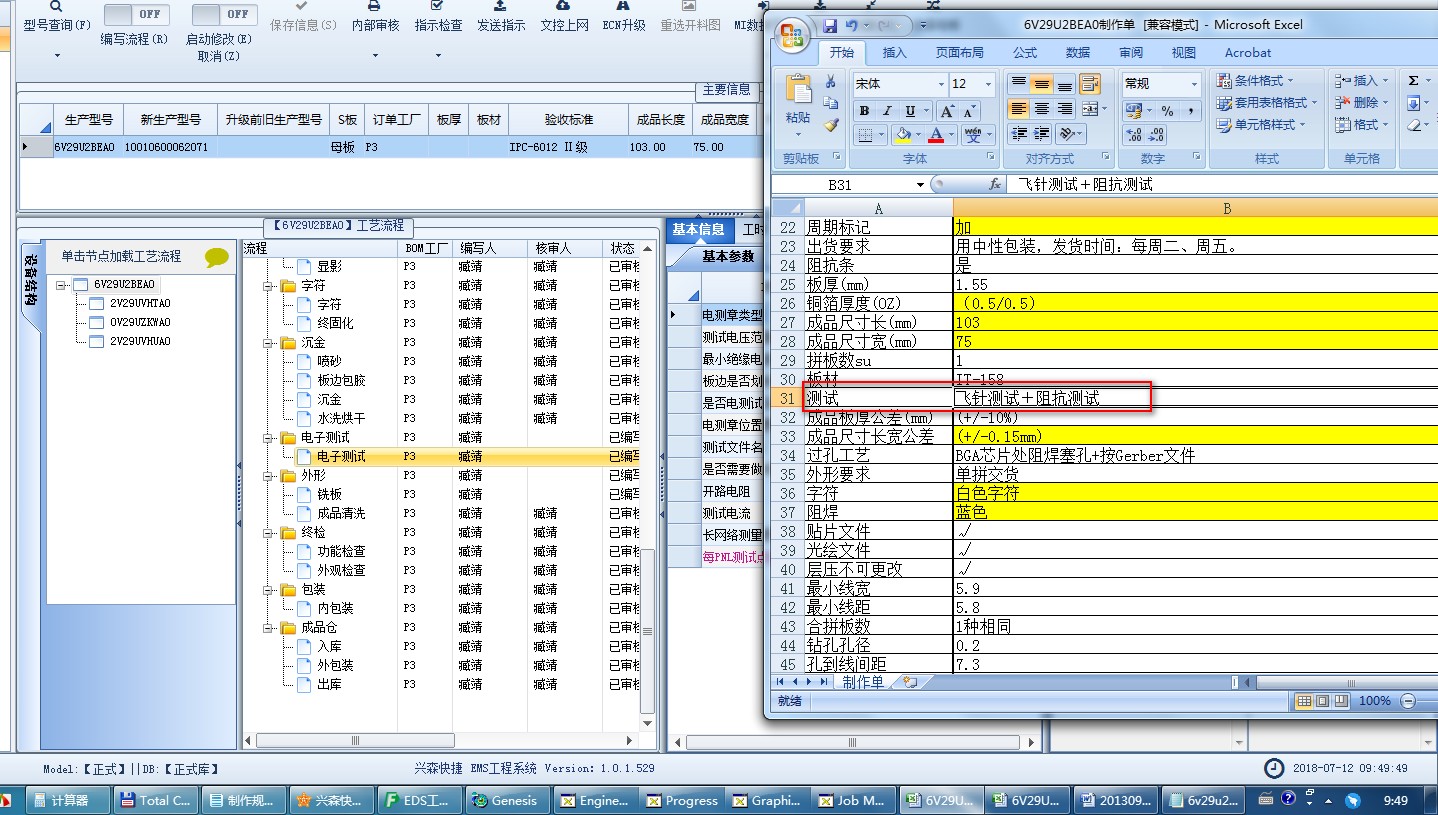Apply the red font color button

click(936, 135)
